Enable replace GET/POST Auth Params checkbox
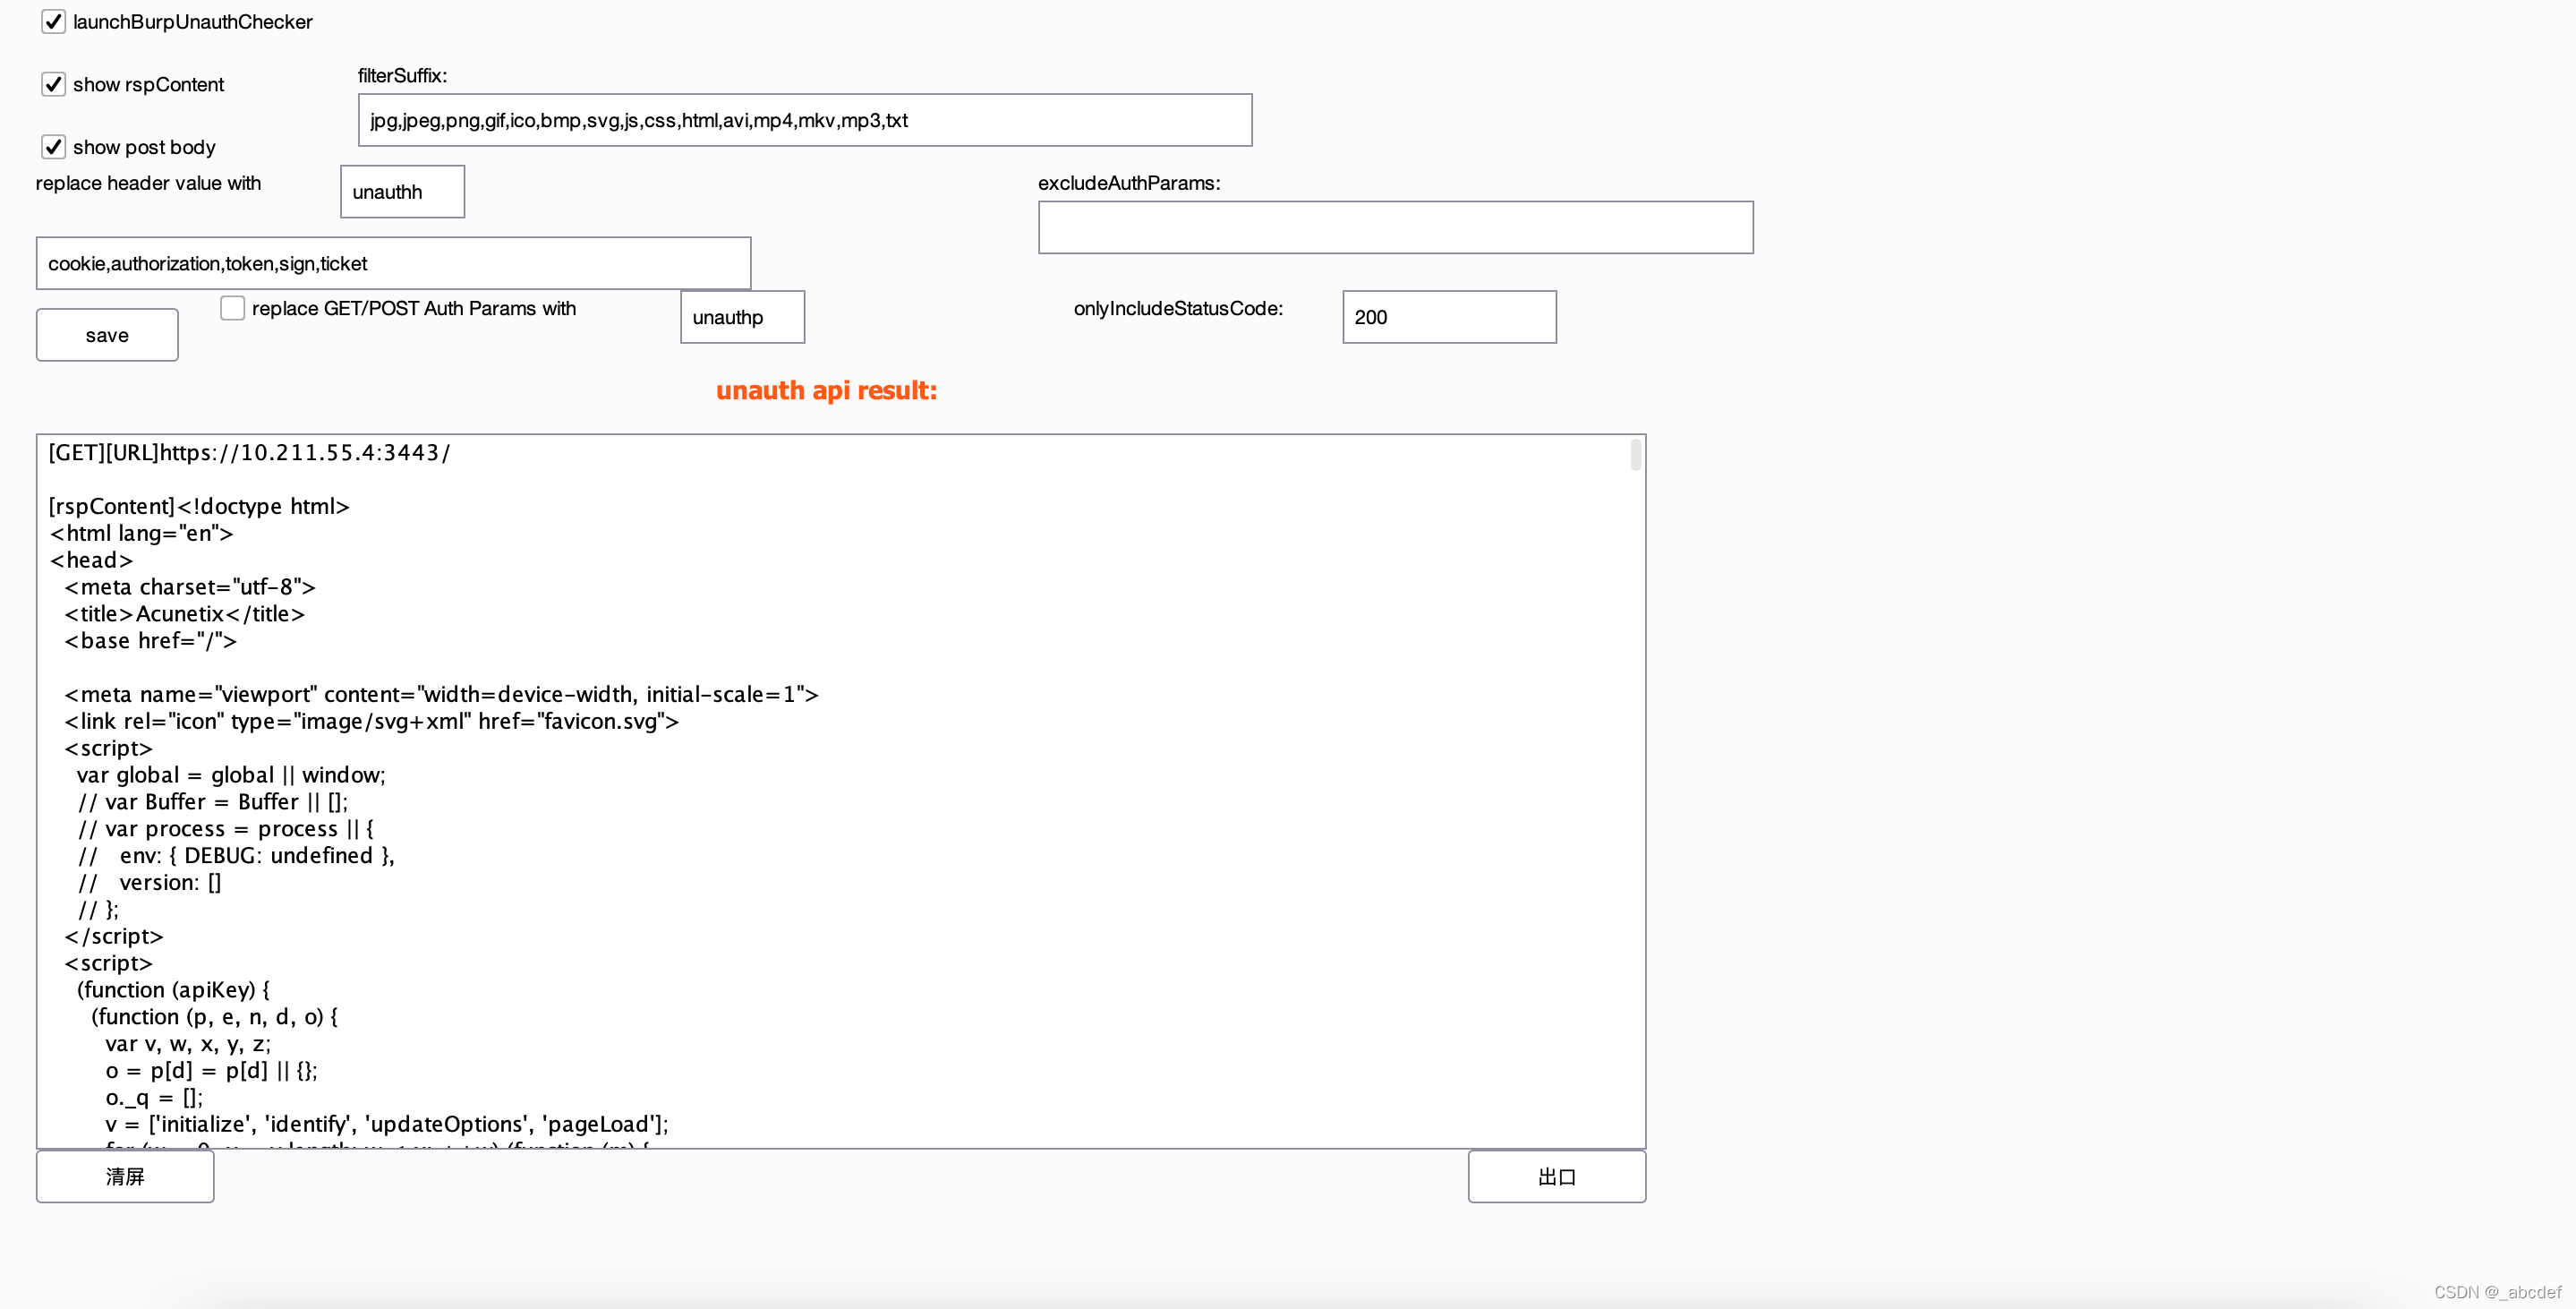Viewport: 2576px width, 1309px height. (x=232, y=308)
